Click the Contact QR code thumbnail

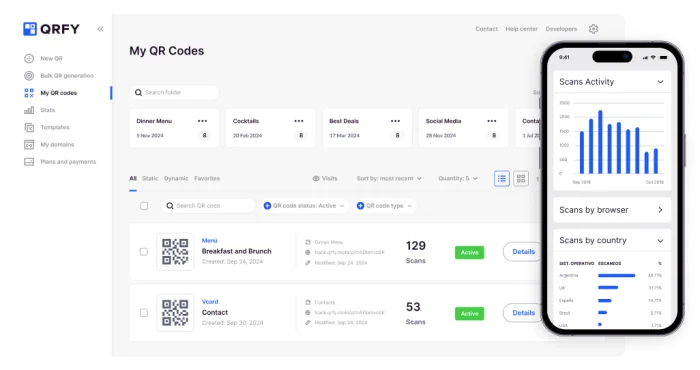point(175,313)
